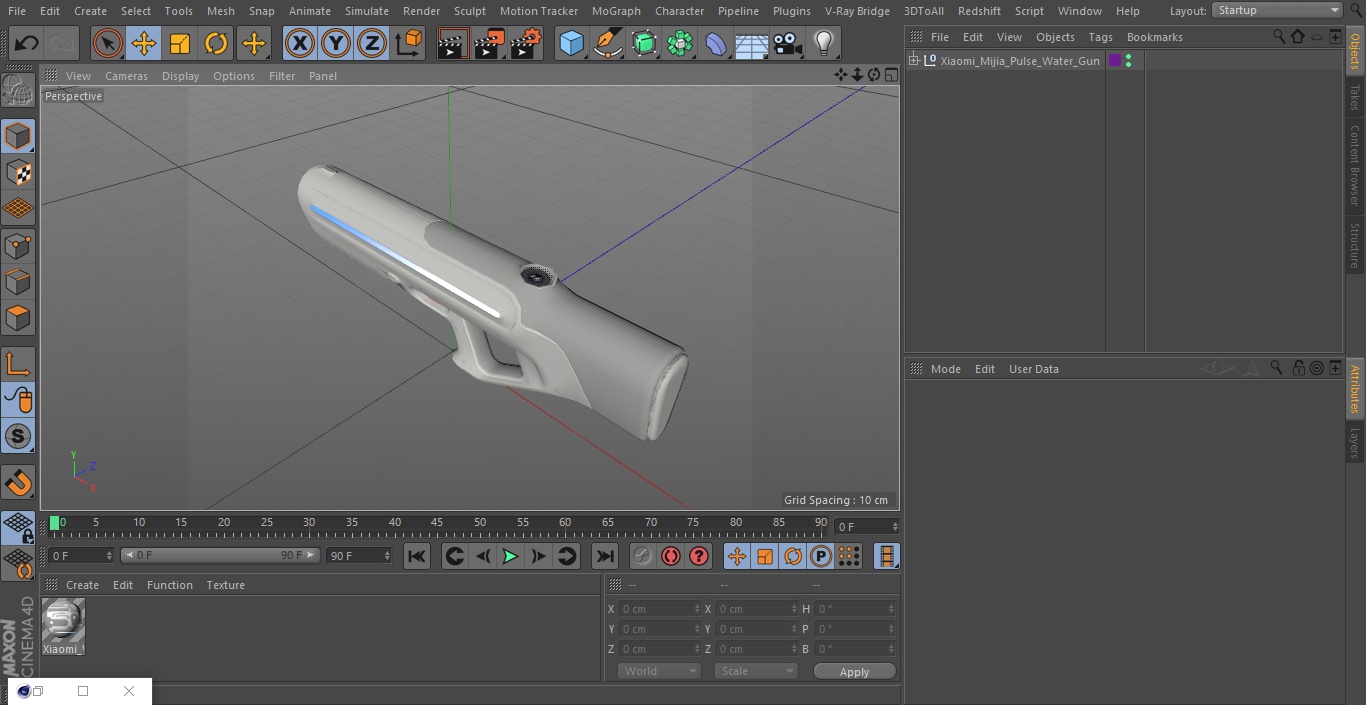Open viewport Cameras menu
Image resolution: width=1366 pixels, height=705 pixels.
point(126,76)
